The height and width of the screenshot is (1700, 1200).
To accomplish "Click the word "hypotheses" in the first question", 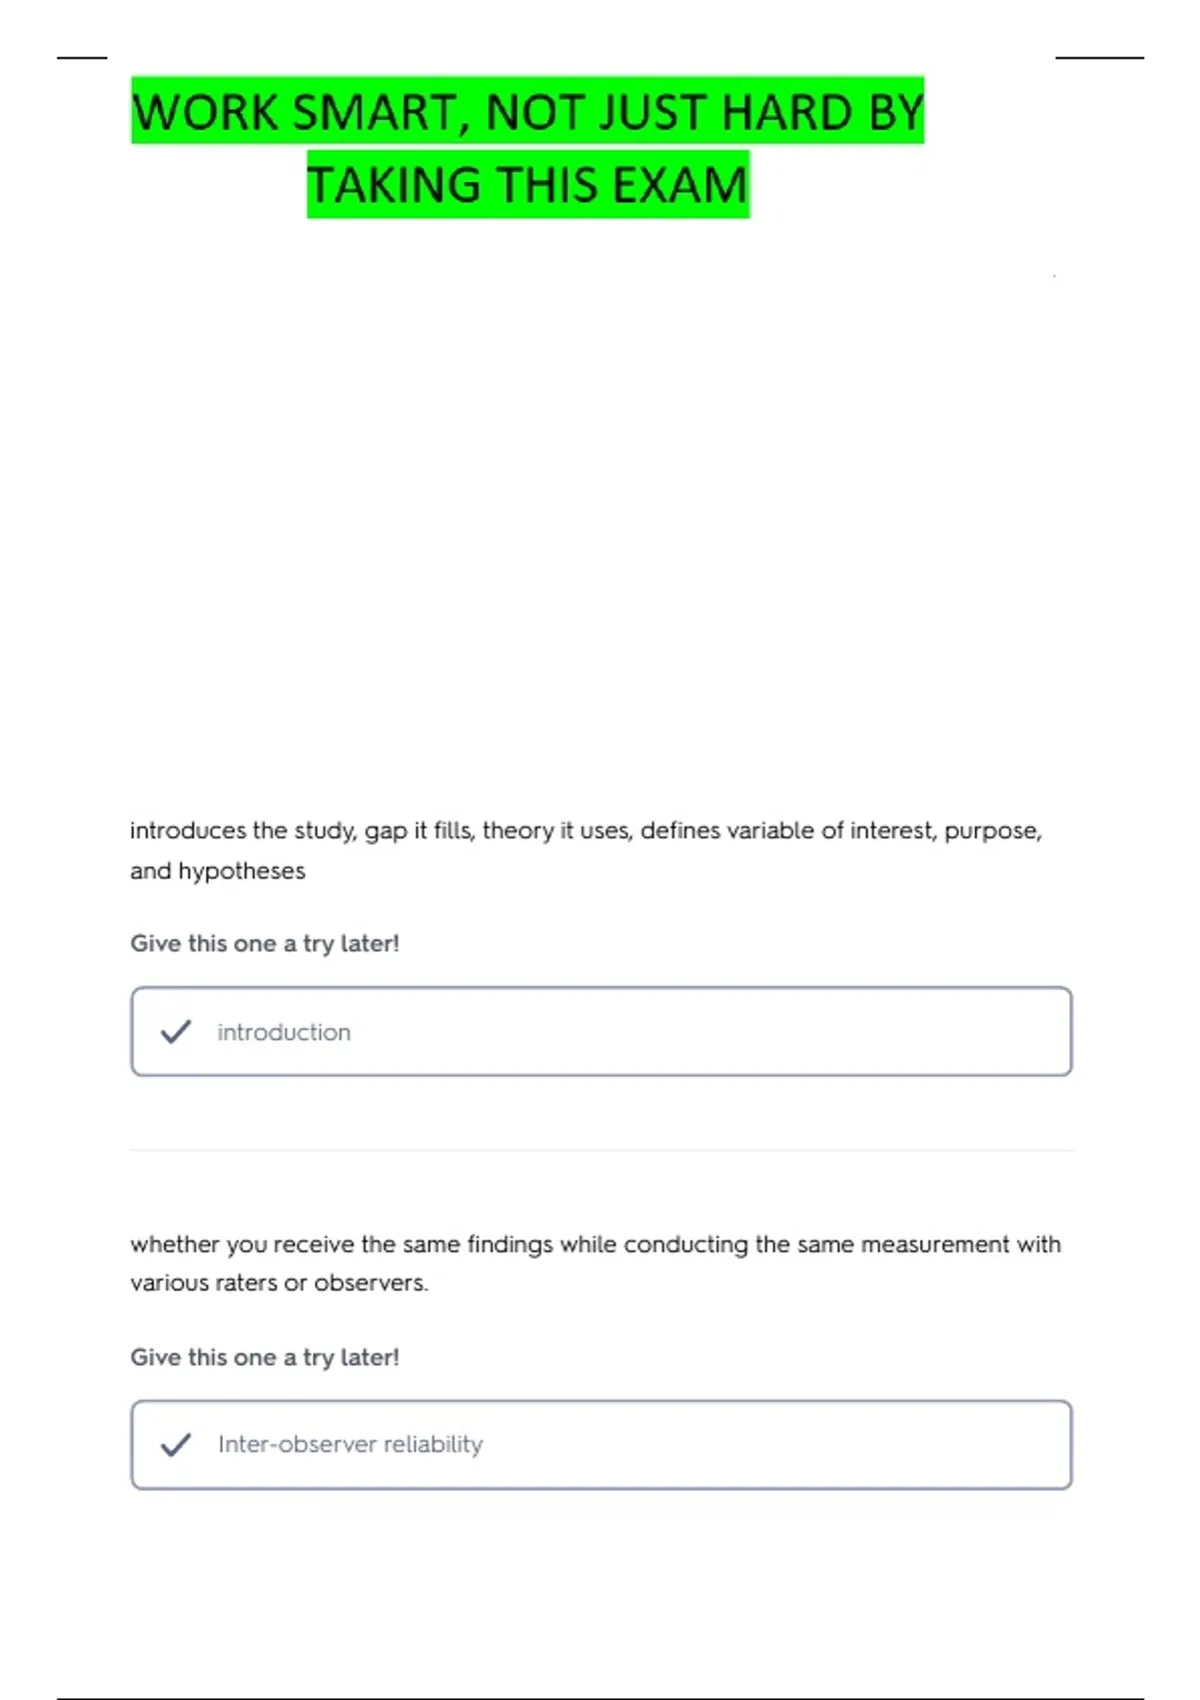I will 242,871.
